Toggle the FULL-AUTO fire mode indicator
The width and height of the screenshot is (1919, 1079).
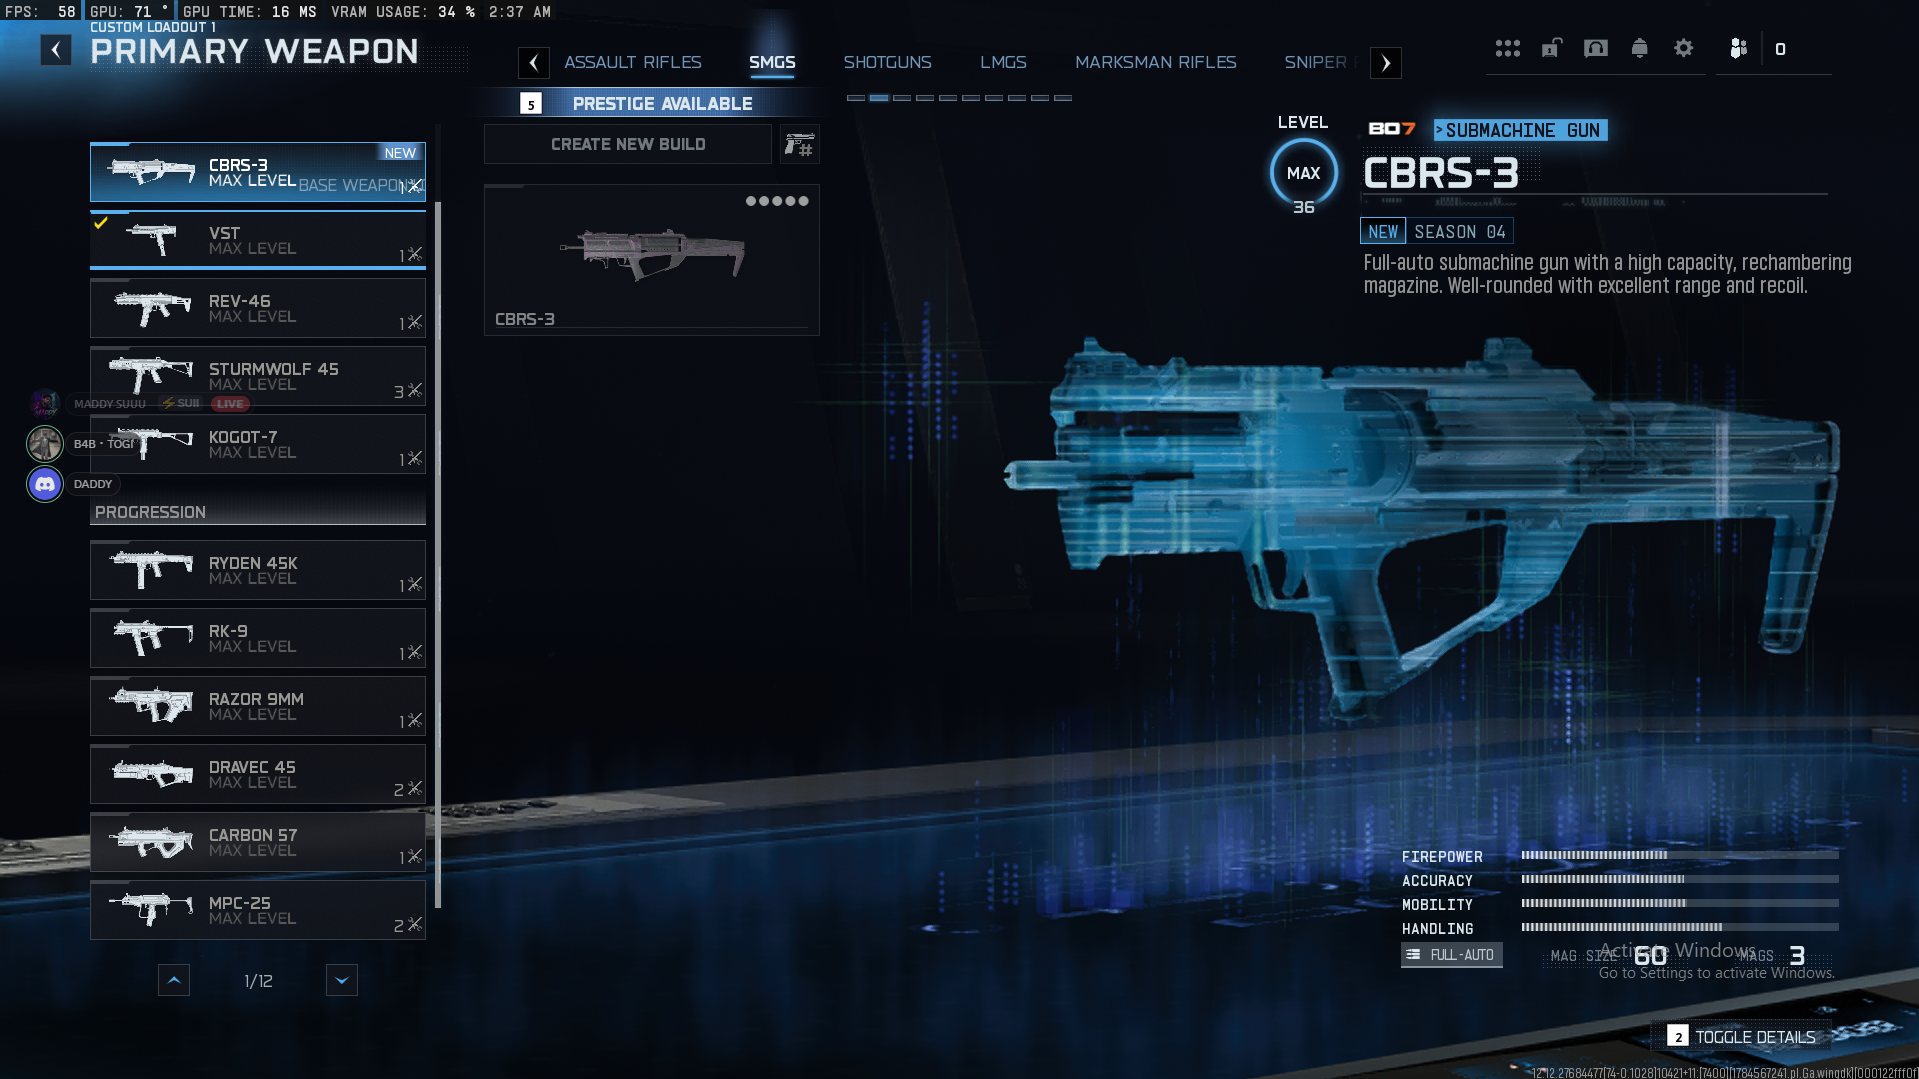click(1451, 955)
